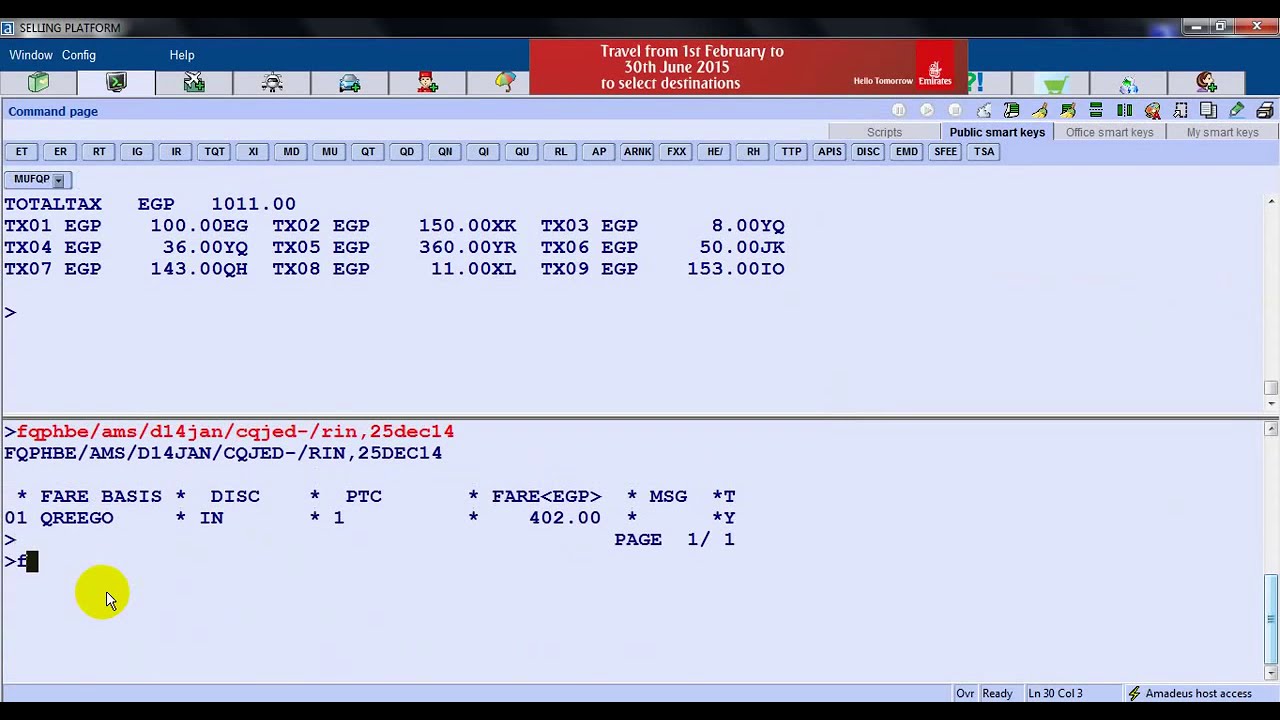The width and height of the screenshot is (1280, 720).
Task: Click the printer icon
Action: tap(1265, 111)
